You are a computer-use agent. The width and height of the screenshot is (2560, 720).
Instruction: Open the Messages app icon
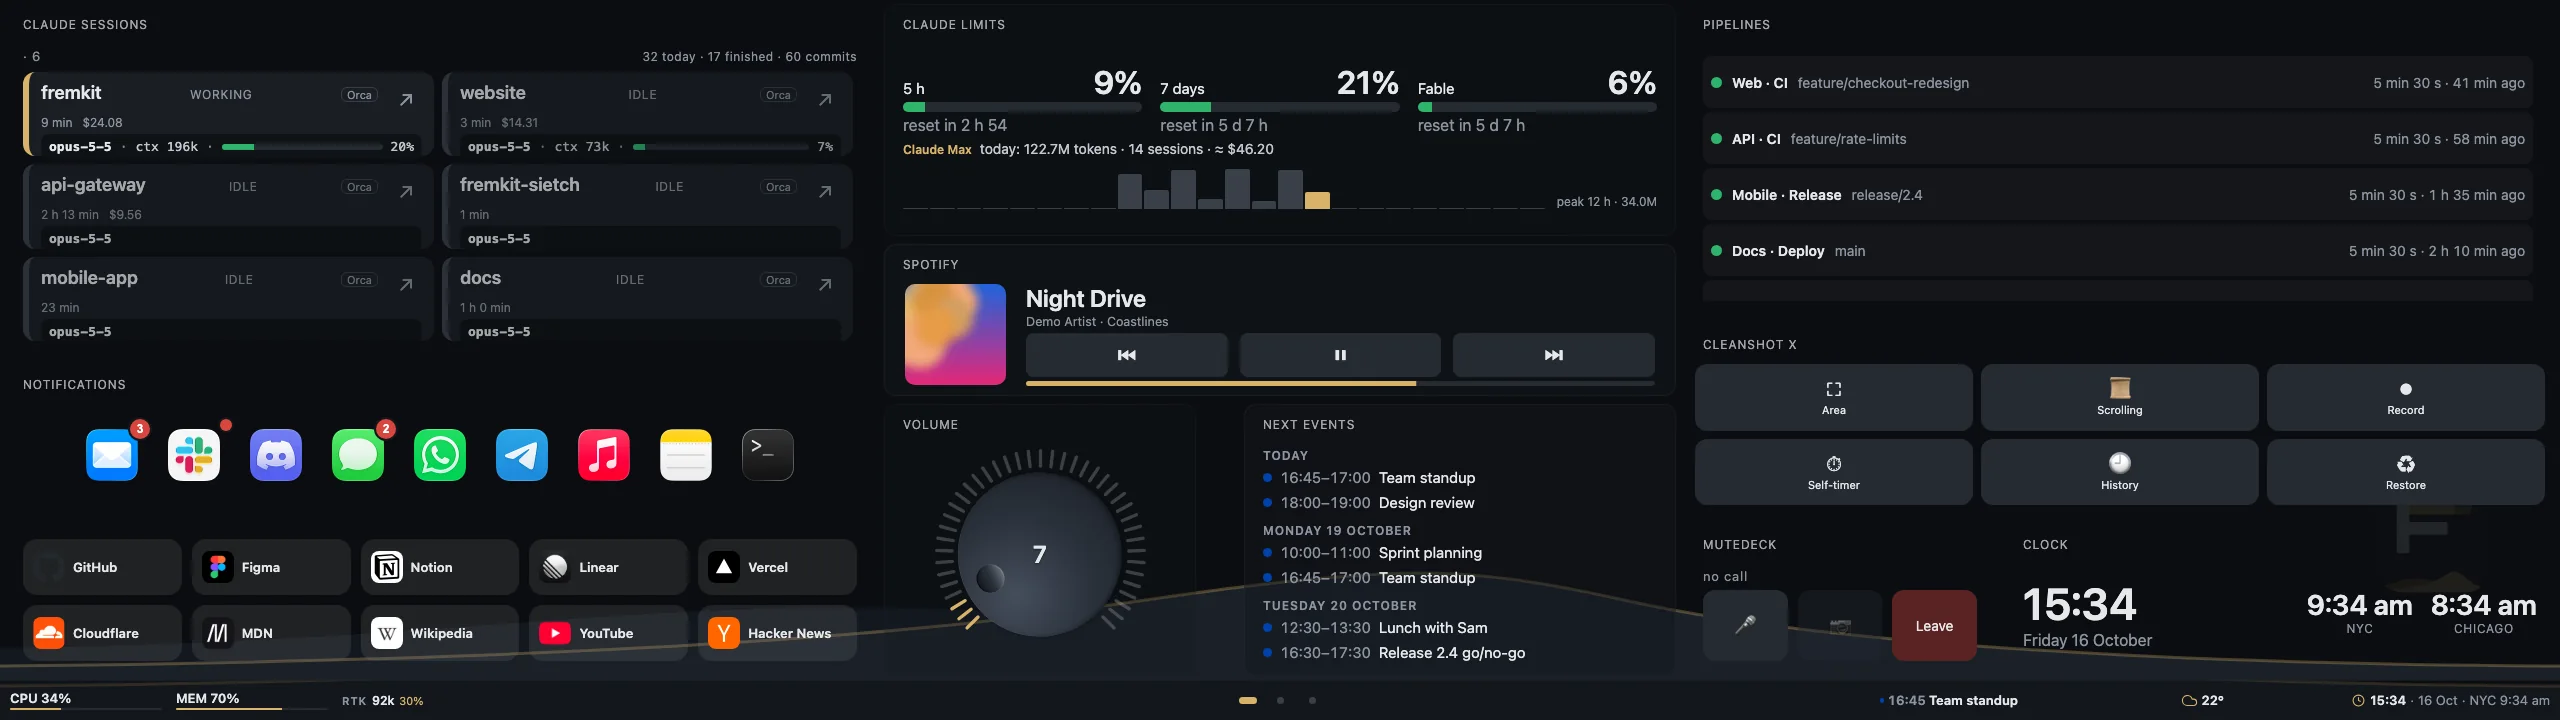click(x=358, y=455)
